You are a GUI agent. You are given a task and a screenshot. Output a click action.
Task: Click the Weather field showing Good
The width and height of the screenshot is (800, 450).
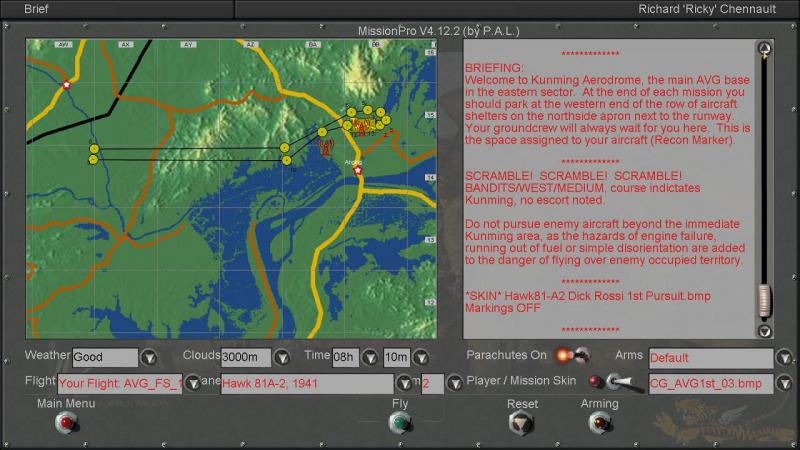click(105, 357)
